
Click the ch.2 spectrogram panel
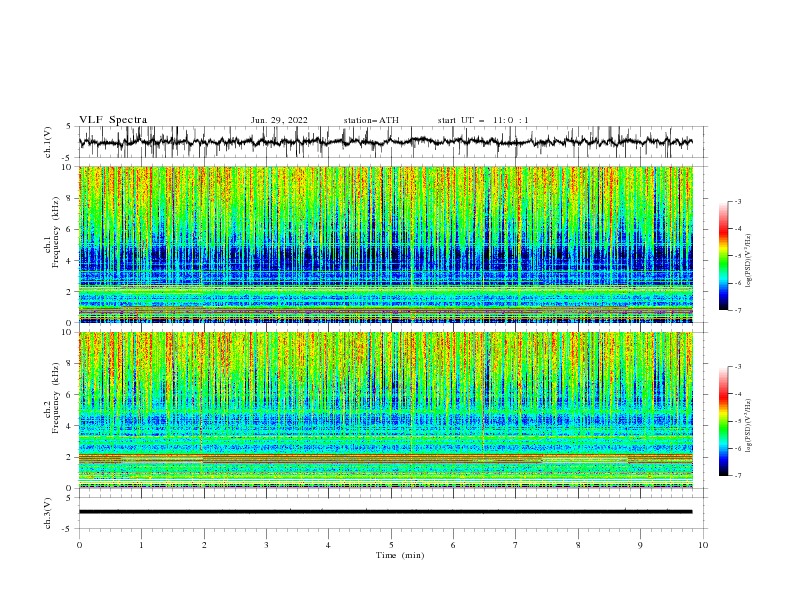386,410
